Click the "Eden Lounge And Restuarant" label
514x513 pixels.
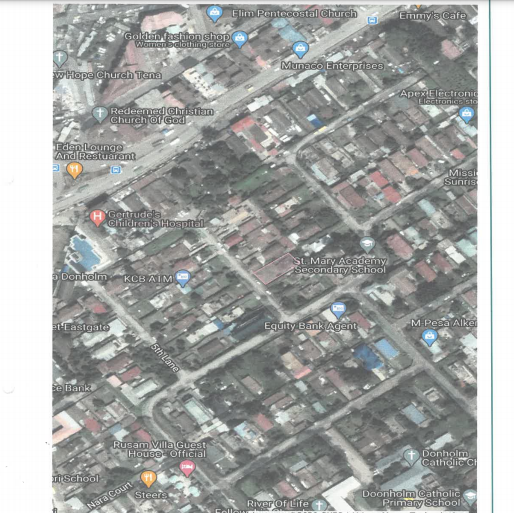click(95, 152)
